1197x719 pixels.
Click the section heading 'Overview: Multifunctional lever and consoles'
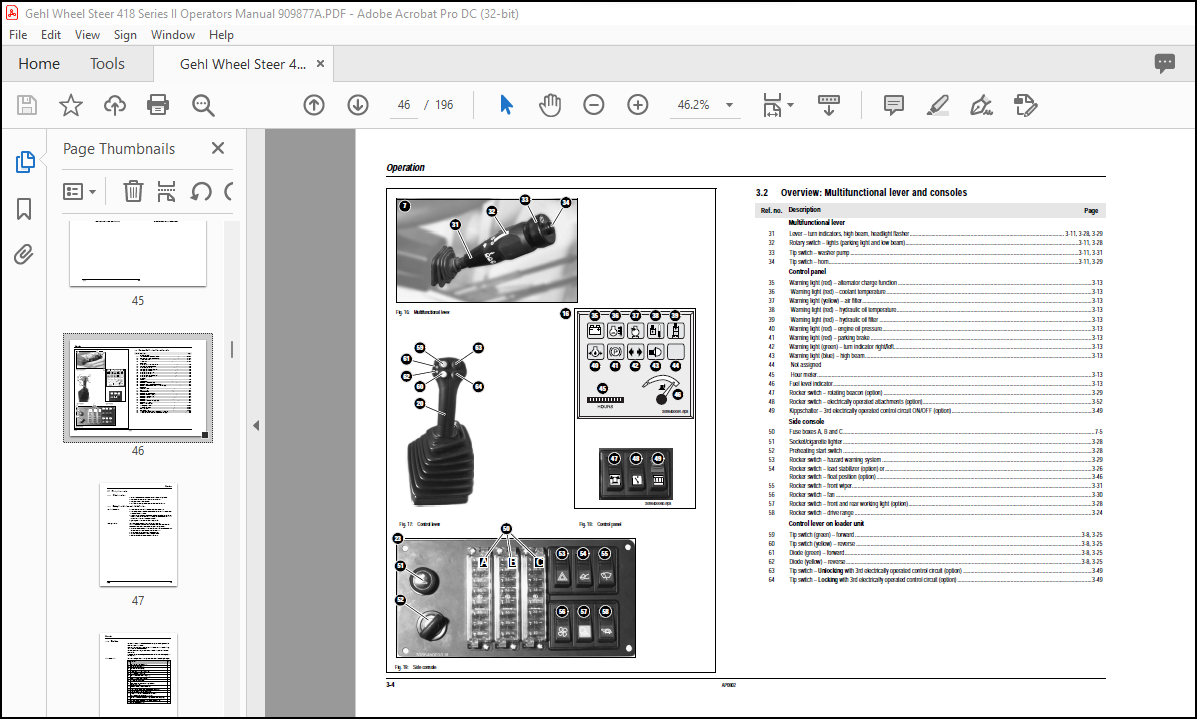point(873,192)
